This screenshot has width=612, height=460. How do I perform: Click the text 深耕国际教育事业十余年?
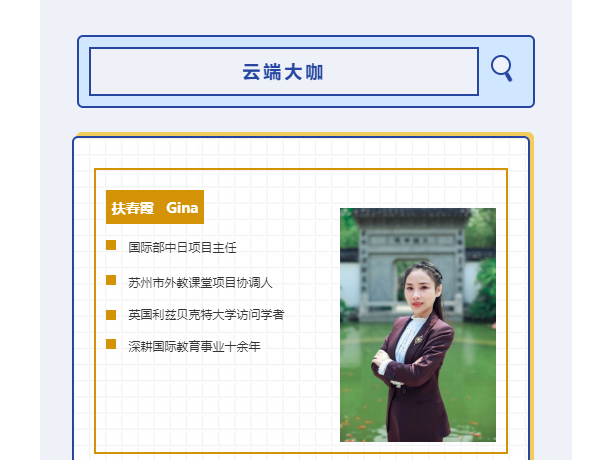(x=194, y=346)
